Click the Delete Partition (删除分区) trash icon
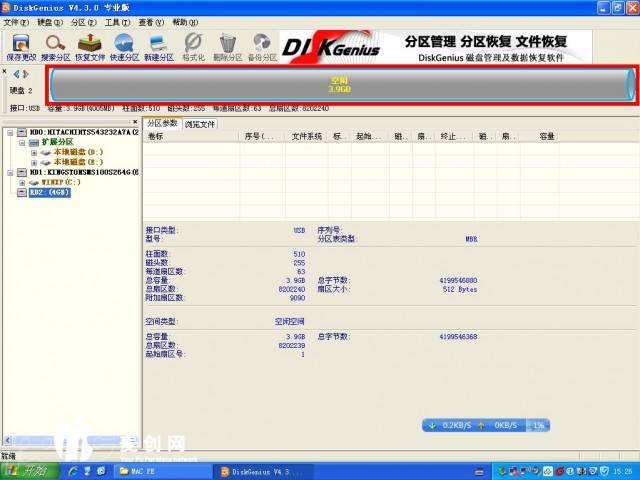640x480 pixels. coord(228,46)
